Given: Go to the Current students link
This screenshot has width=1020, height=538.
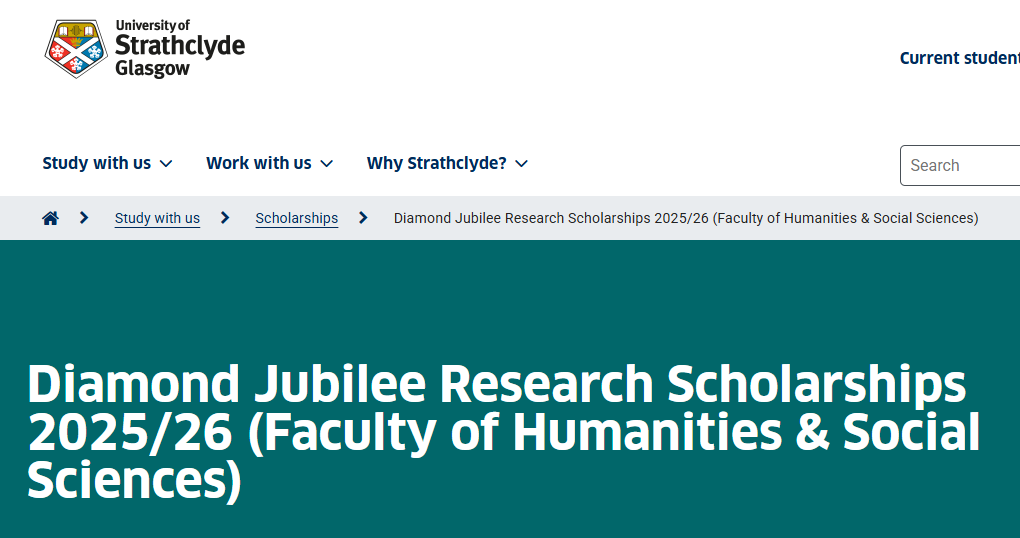Looking at the screenshot, I should tap(958, 58).
